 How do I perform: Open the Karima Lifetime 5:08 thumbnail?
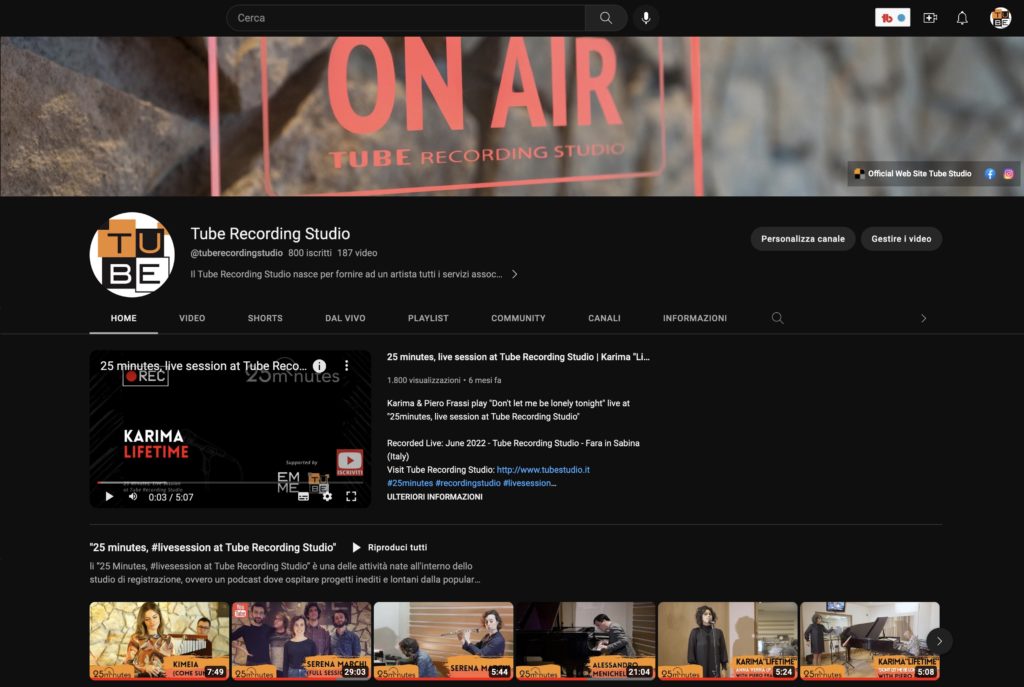(870, 641)
